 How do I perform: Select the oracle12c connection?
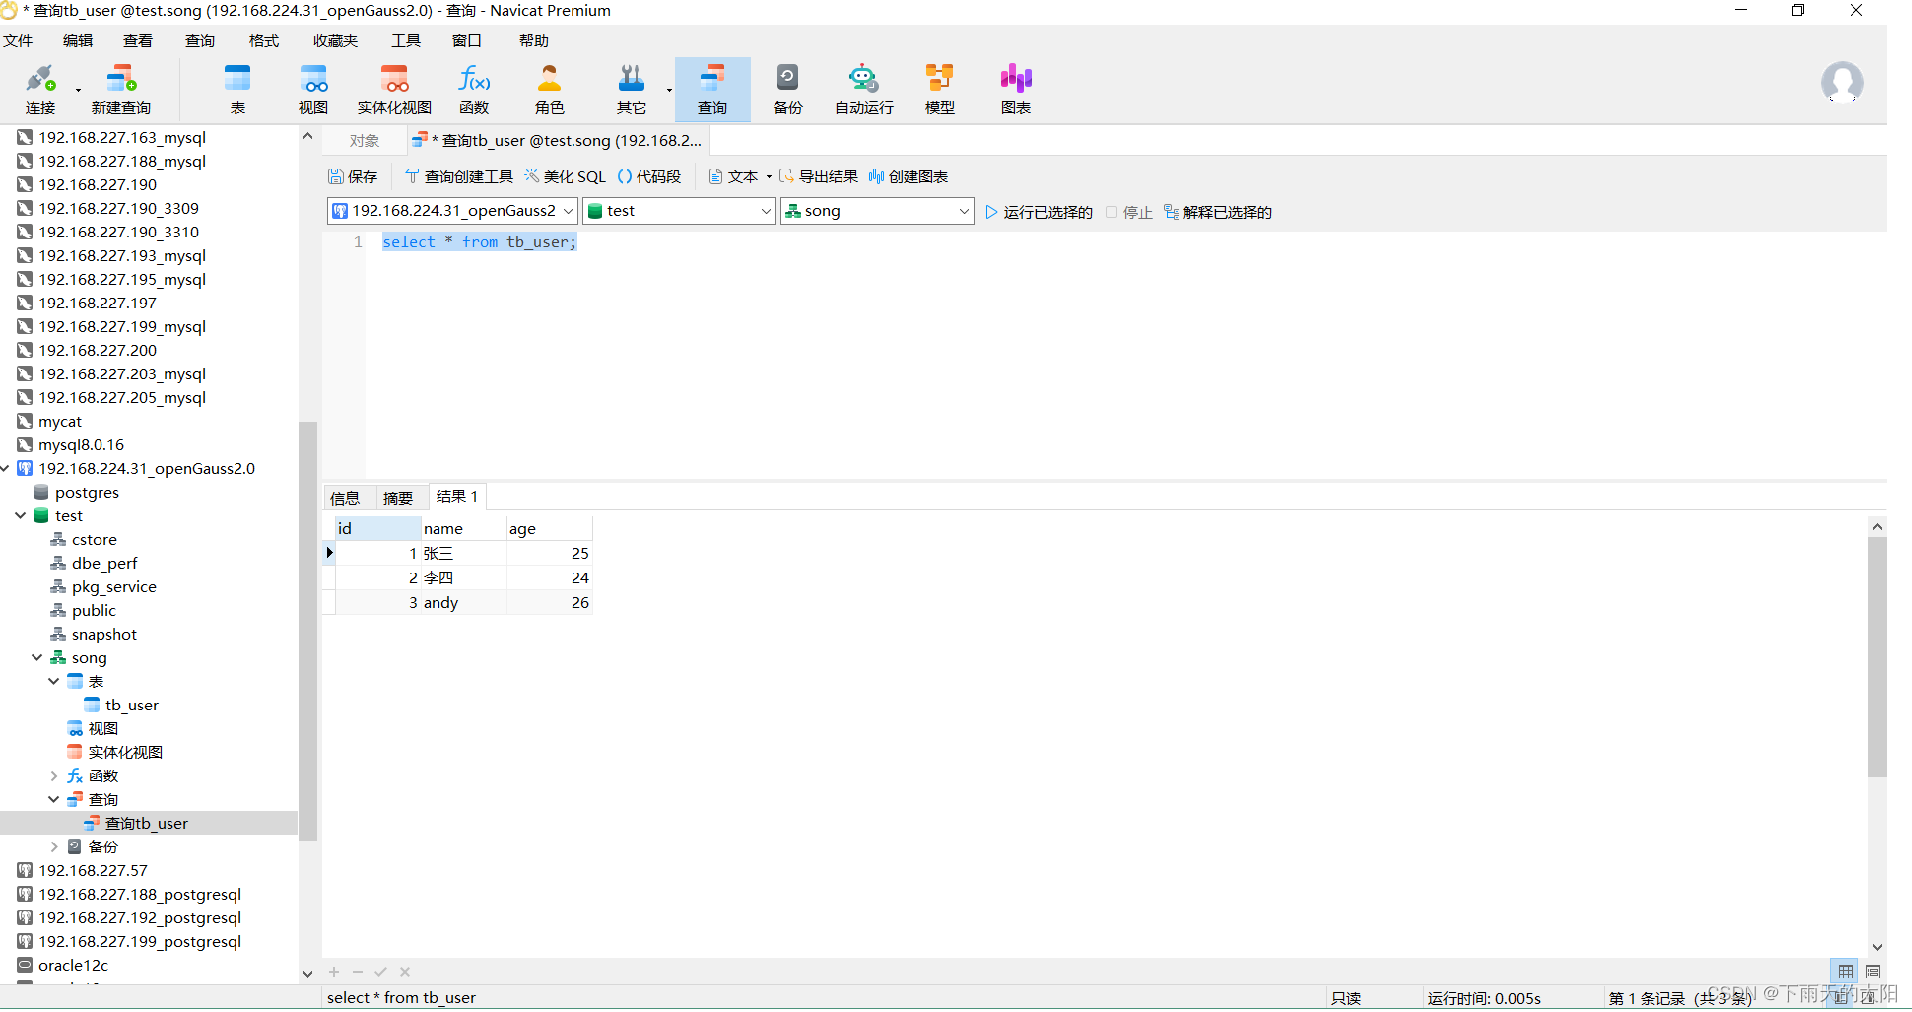click(x=72, y=966)
